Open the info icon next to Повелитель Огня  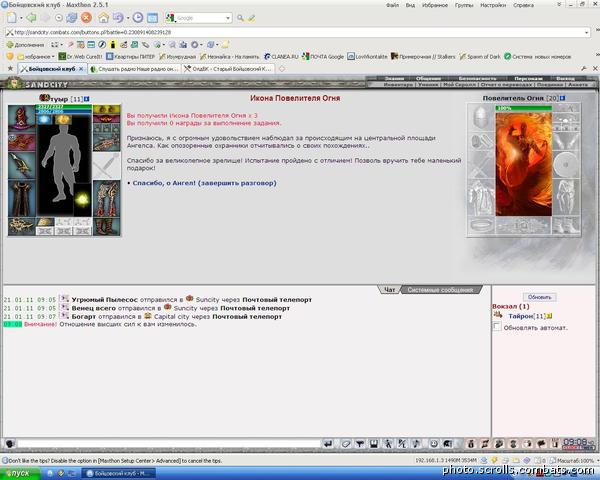pyautogui.click(x=562, y=98)
